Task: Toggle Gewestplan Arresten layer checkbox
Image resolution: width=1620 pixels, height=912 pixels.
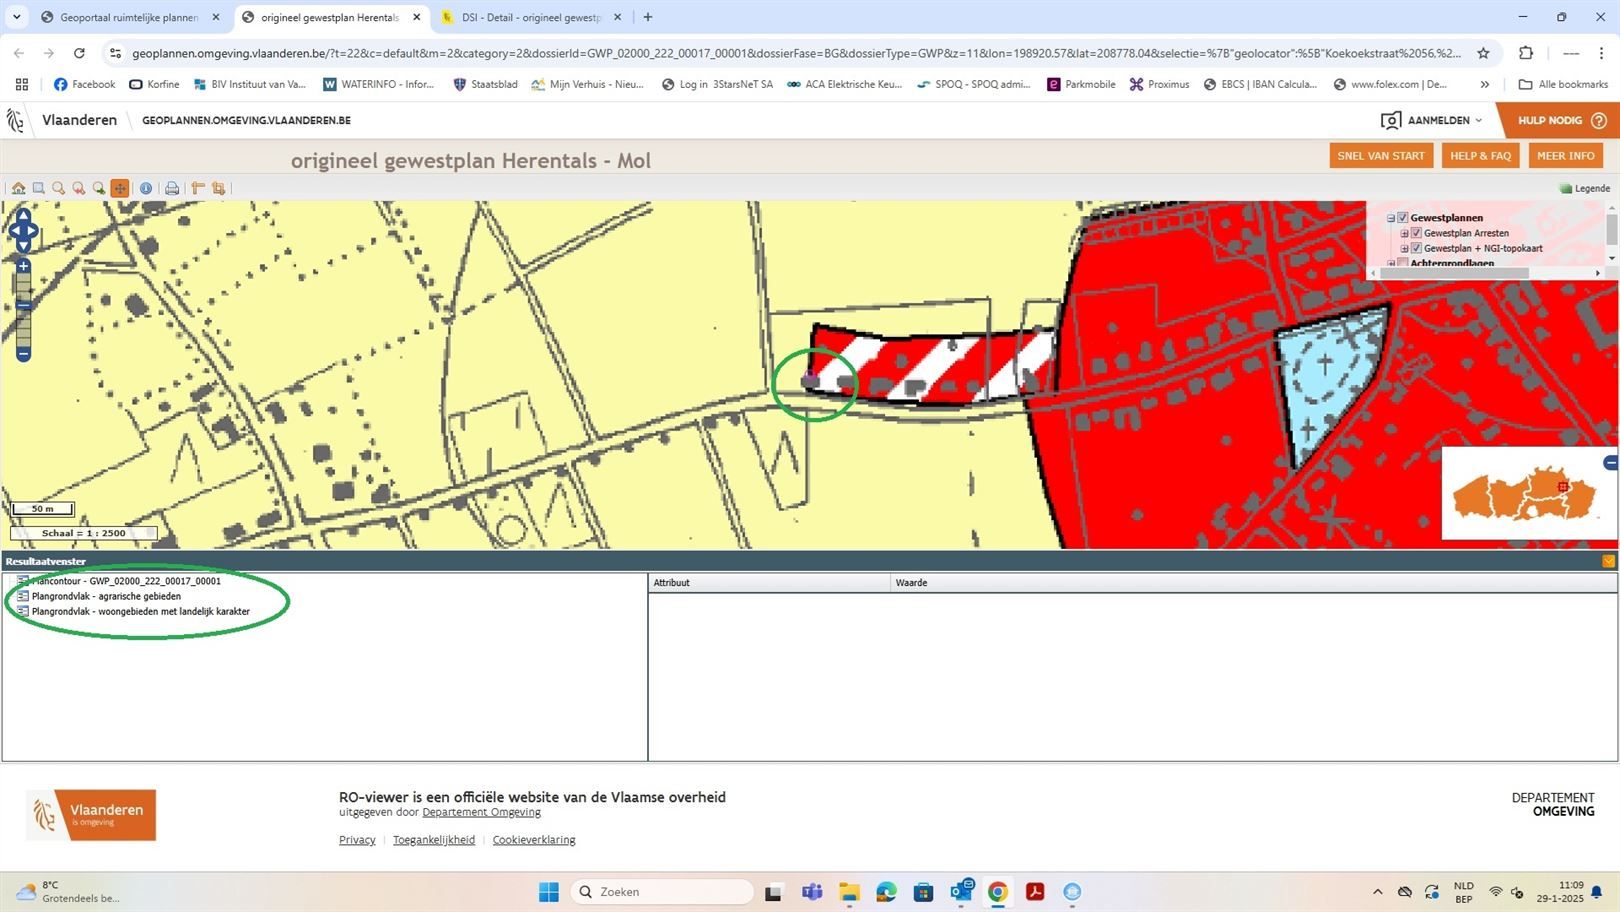Action: coord(1416,233)
